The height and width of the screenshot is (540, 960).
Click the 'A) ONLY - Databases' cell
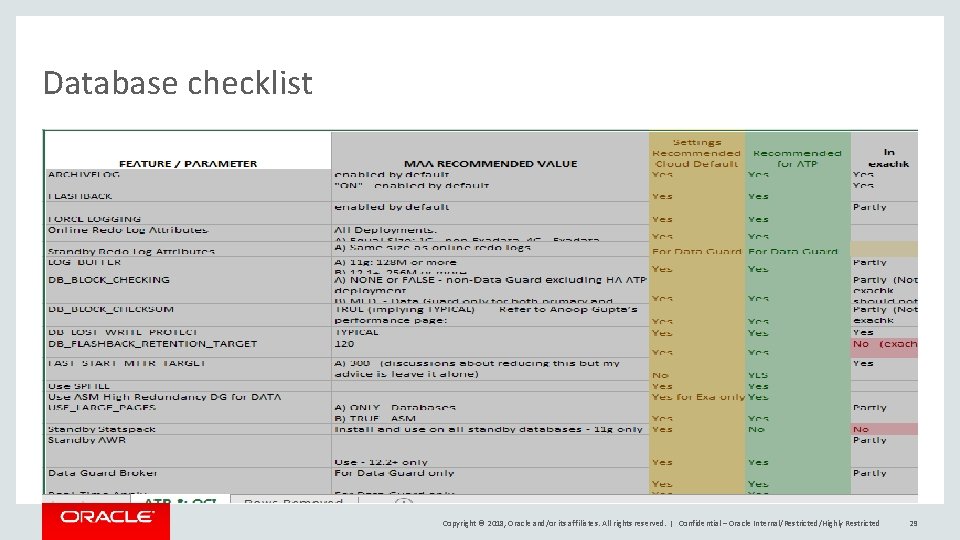point(395,408)
